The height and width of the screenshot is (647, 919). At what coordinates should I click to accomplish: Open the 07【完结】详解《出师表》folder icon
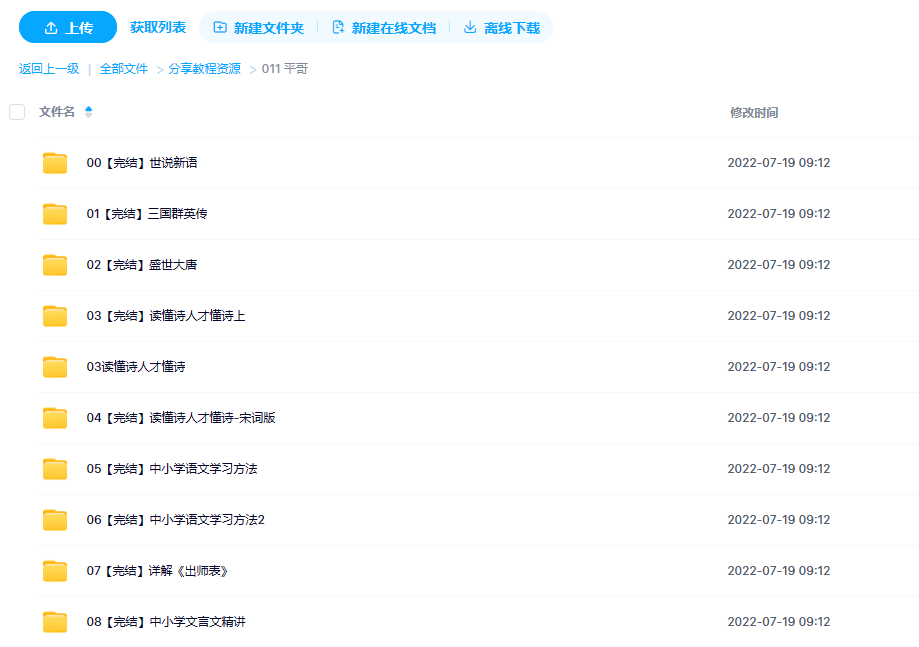(x=54, y=570)
